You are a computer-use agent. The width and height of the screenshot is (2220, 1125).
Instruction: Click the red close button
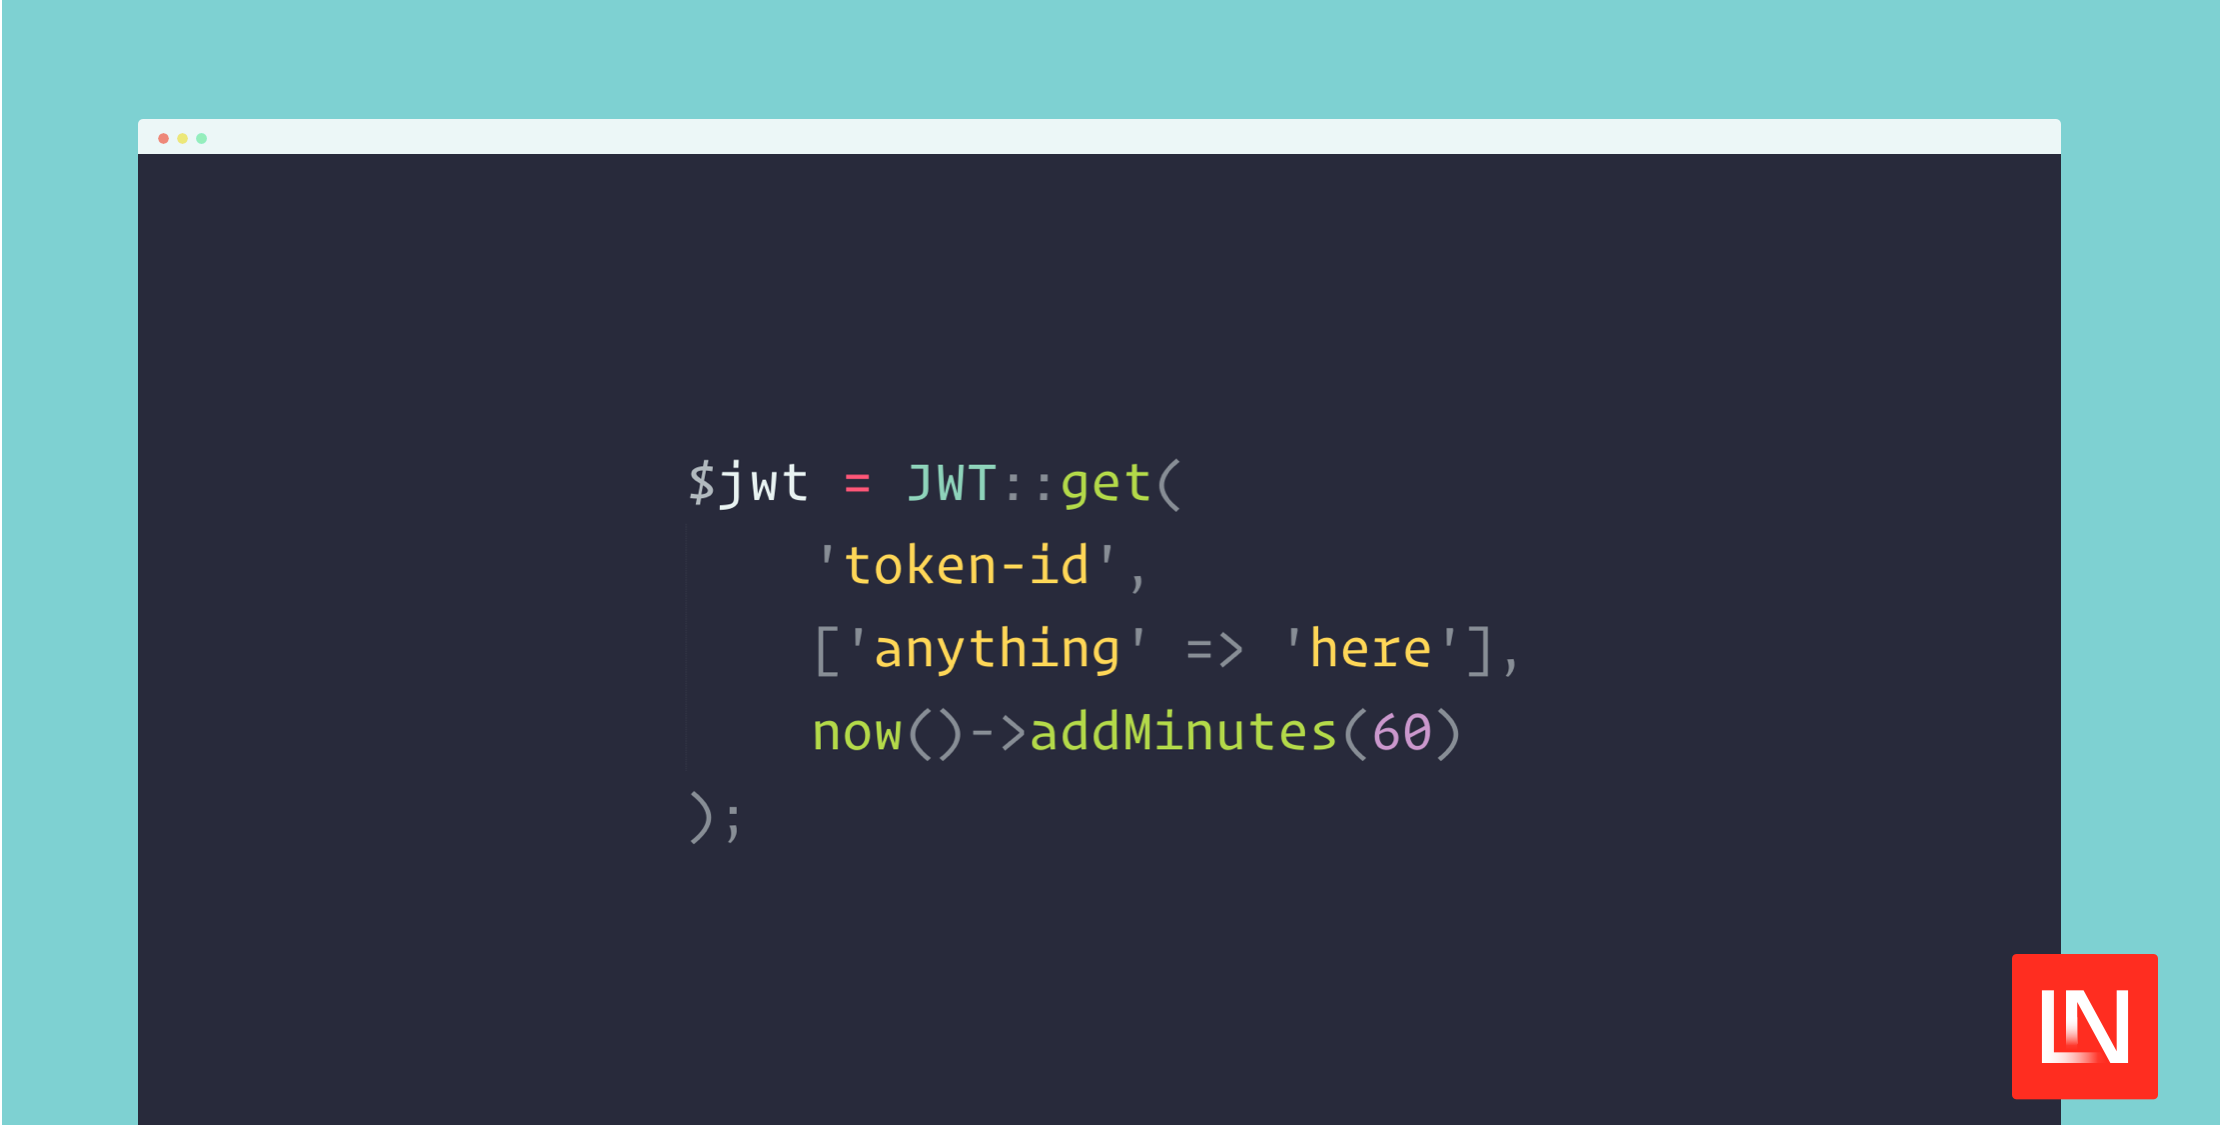click(x=163, y=138)
